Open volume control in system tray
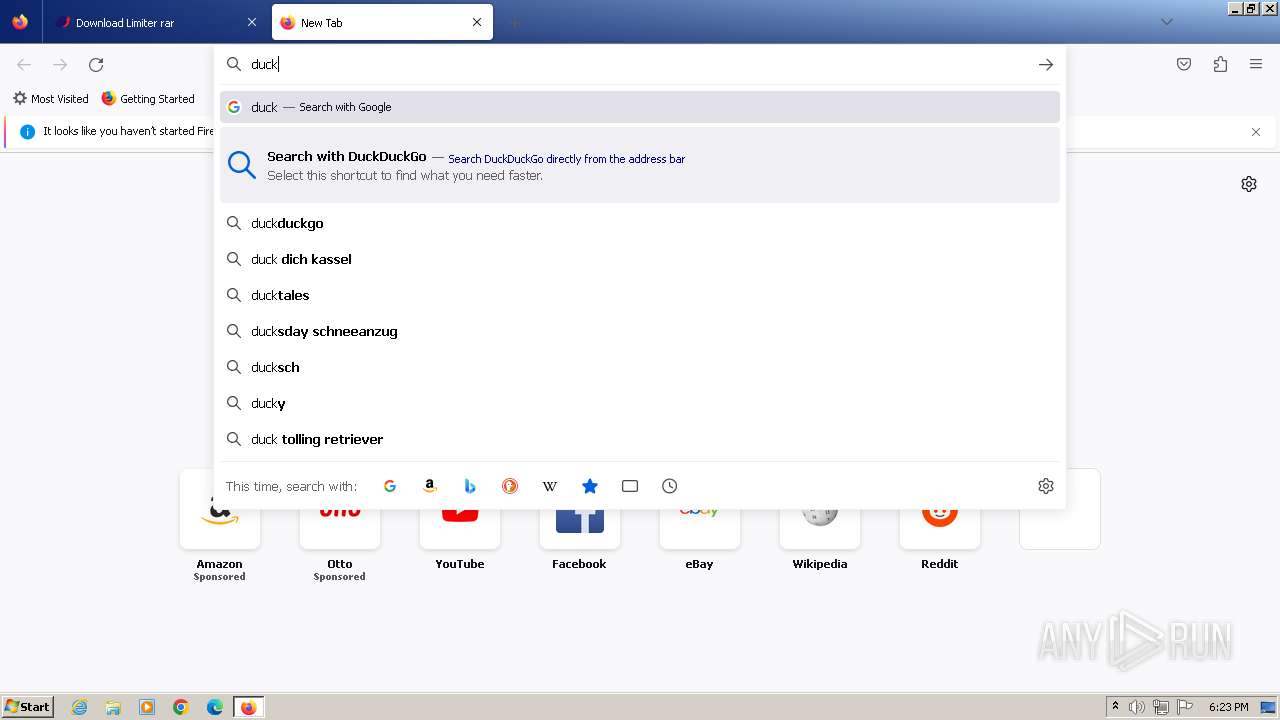Image resolution: width=1280 pixels, height=720 pixels. point(1137,707)
